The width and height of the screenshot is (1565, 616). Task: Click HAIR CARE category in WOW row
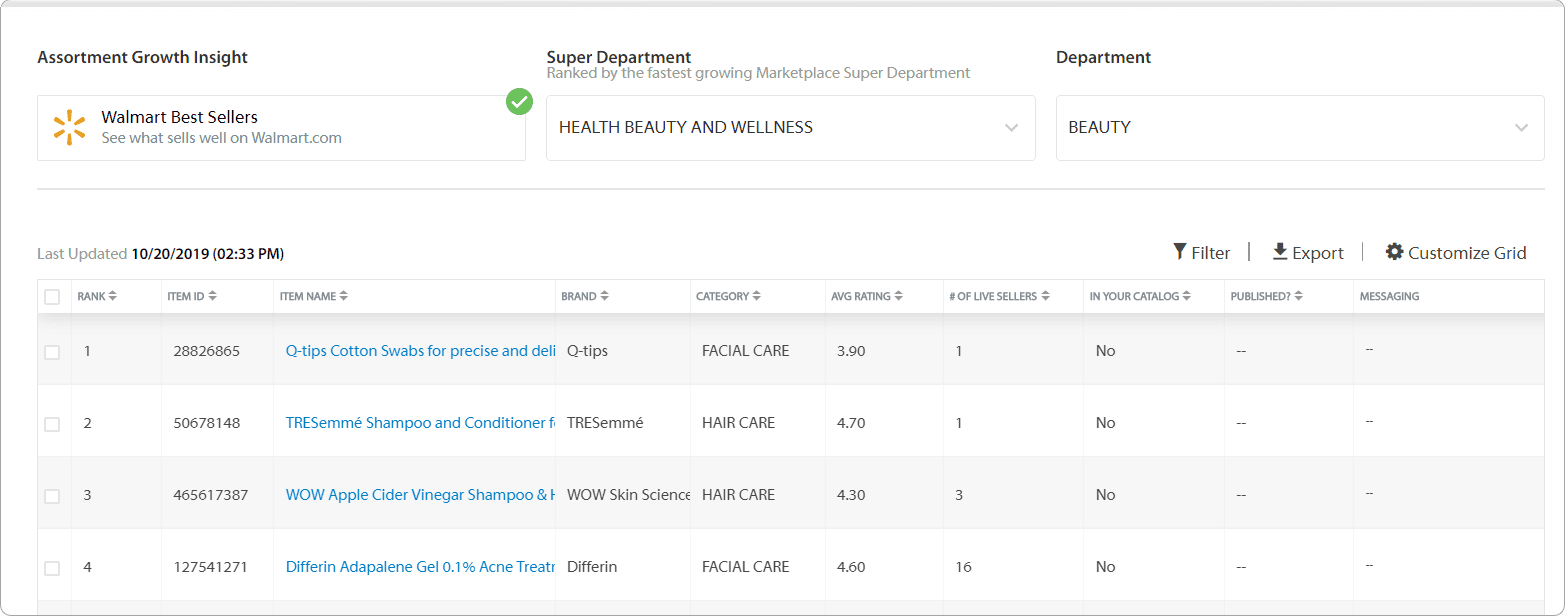pyautogui.click(x=738, y=495)
